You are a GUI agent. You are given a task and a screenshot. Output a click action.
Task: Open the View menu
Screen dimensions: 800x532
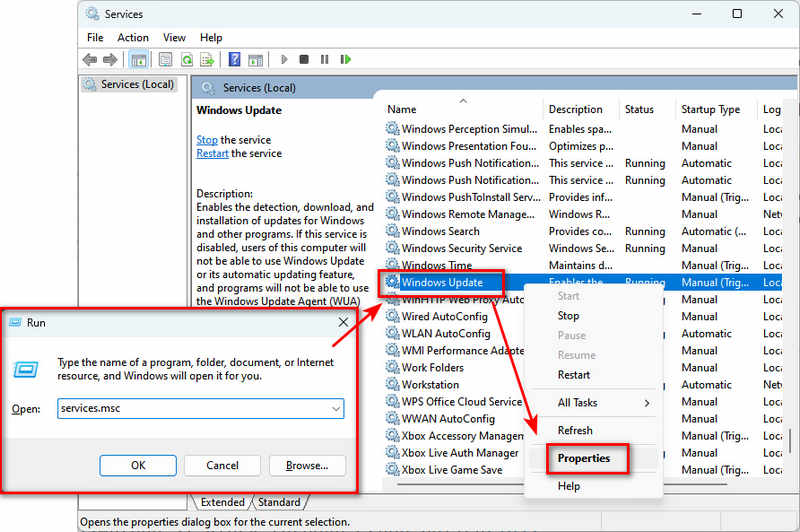[x=174, y=38]
